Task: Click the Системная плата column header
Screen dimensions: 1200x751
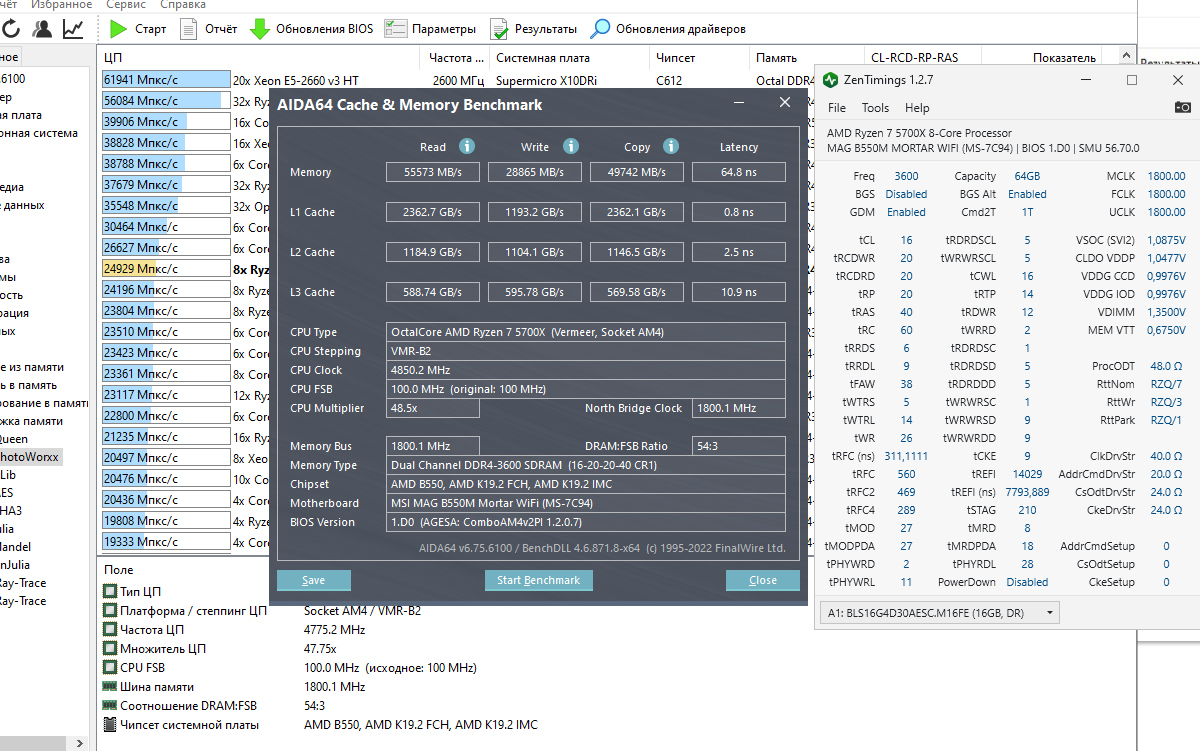Action: [570, 58]
